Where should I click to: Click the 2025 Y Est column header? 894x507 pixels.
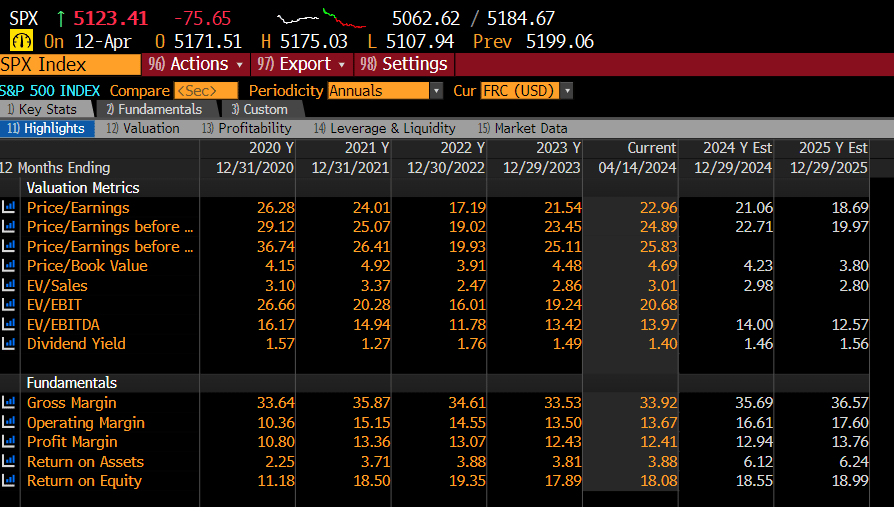click(x=833, y=148)
